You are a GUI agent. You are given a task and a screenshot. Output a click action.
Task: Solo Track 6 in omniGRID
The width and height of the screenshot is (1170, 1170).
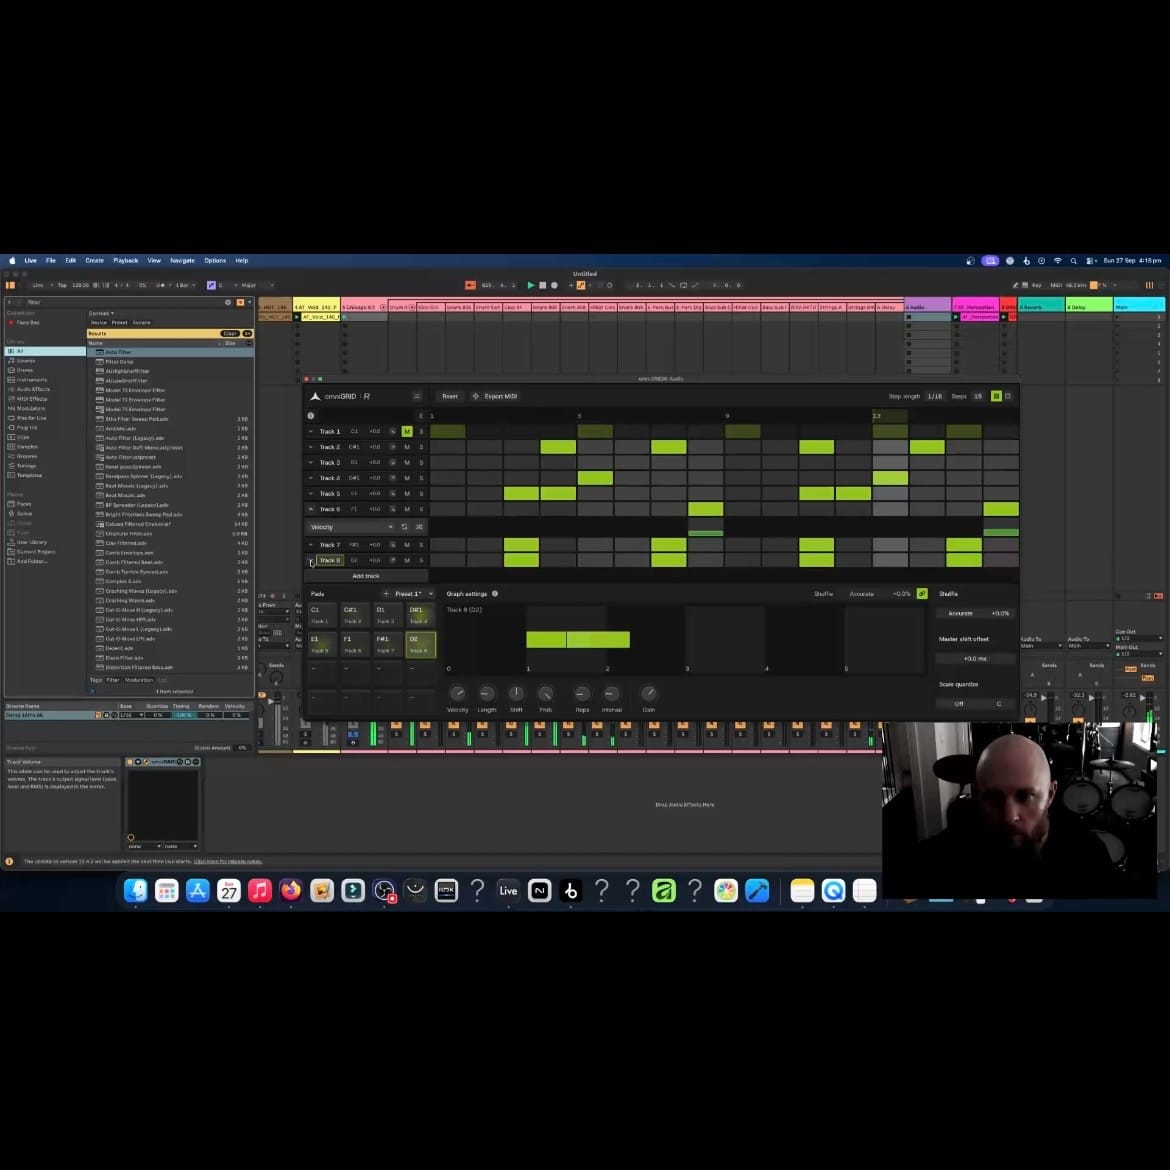(421, 509)
